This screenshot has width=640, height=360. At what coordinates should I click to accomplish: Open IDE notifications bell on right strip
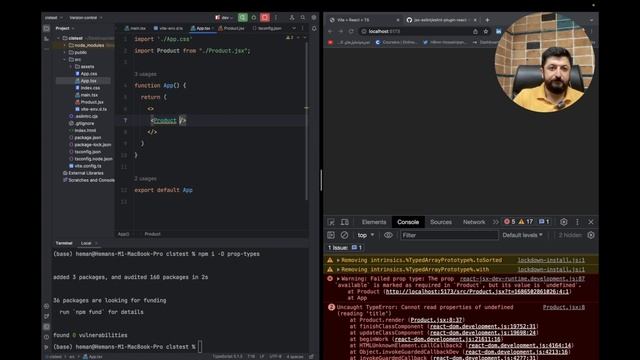314,29
